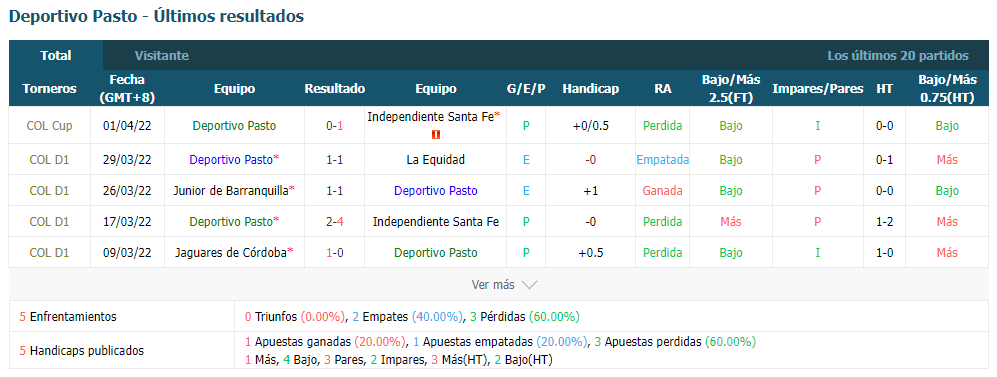Click Junior de Barranquilla team name
The height and width of the screenshot is (377, 997).
pos(231,191)
